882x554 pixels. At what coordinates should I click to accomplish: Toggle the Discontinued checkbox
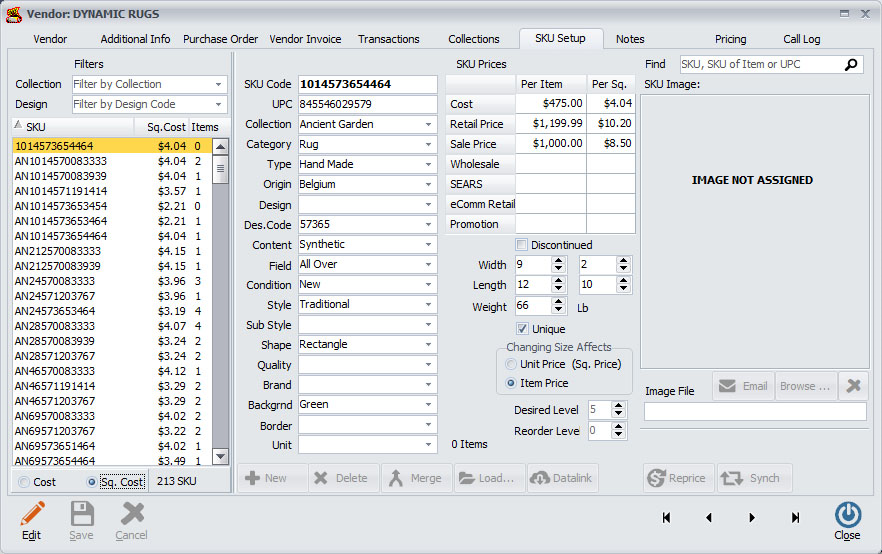(521, 245)
